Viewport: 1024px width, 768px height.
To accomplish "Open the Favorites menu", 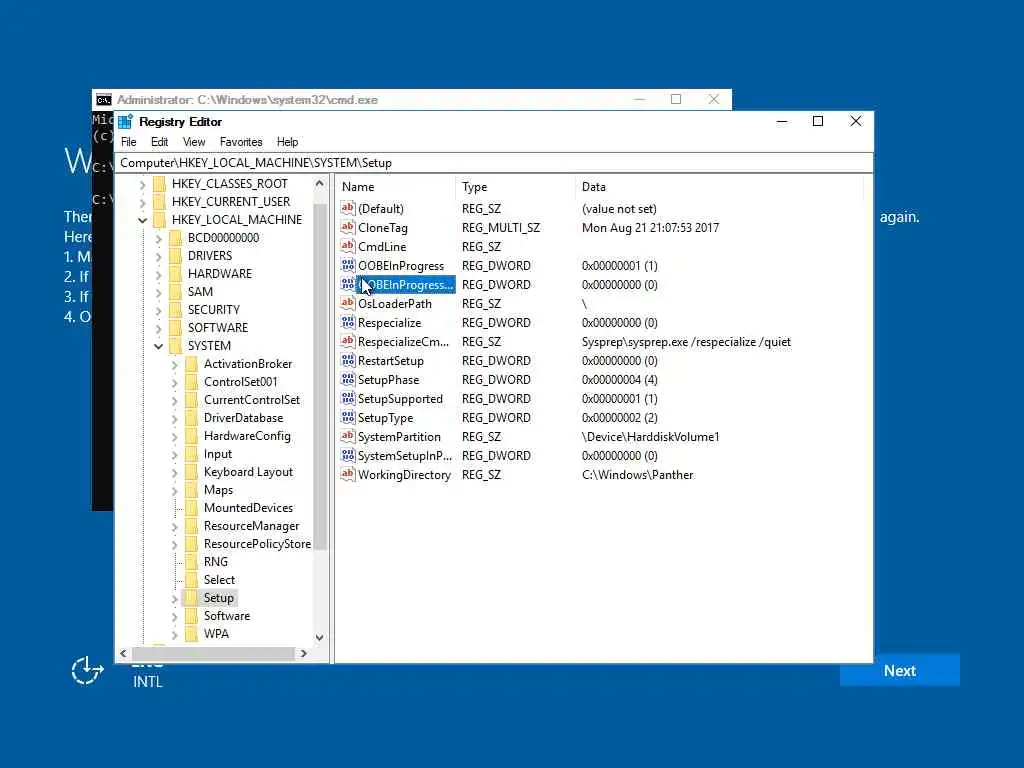I will click(241, 142).
